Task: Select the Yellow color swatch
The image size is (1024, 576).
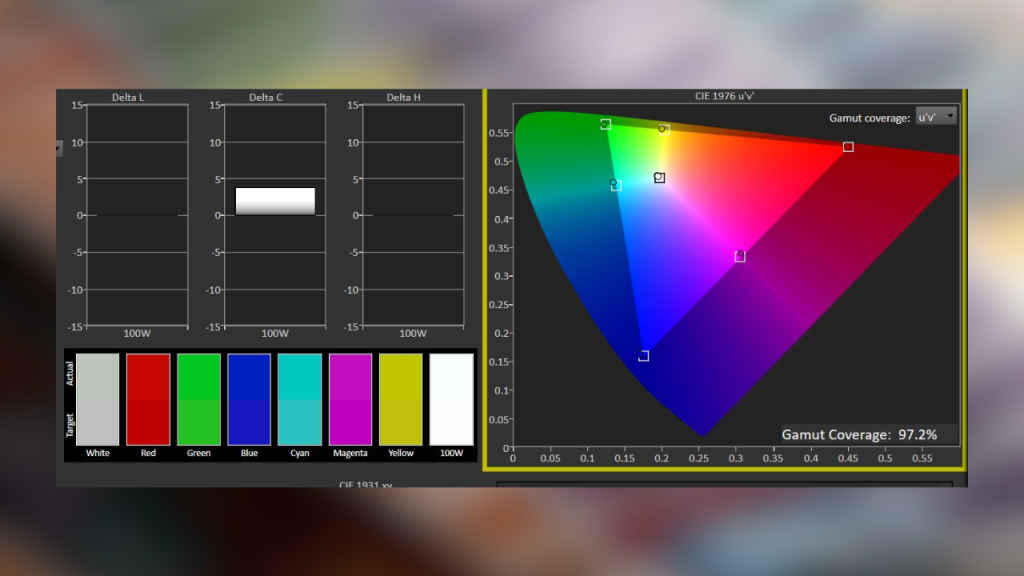Action: coord(400,399)
